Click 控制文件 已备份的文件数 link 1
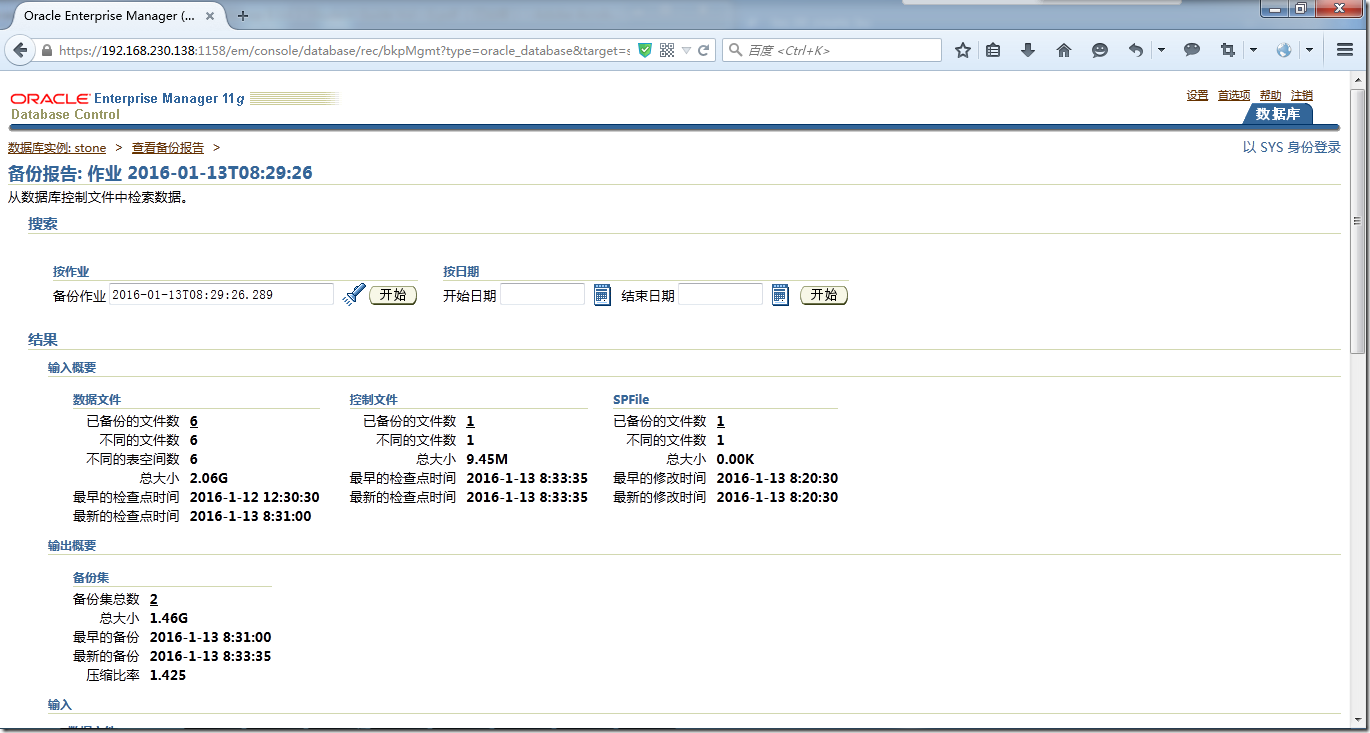The image size is (1370, 733). pos(470,421)
